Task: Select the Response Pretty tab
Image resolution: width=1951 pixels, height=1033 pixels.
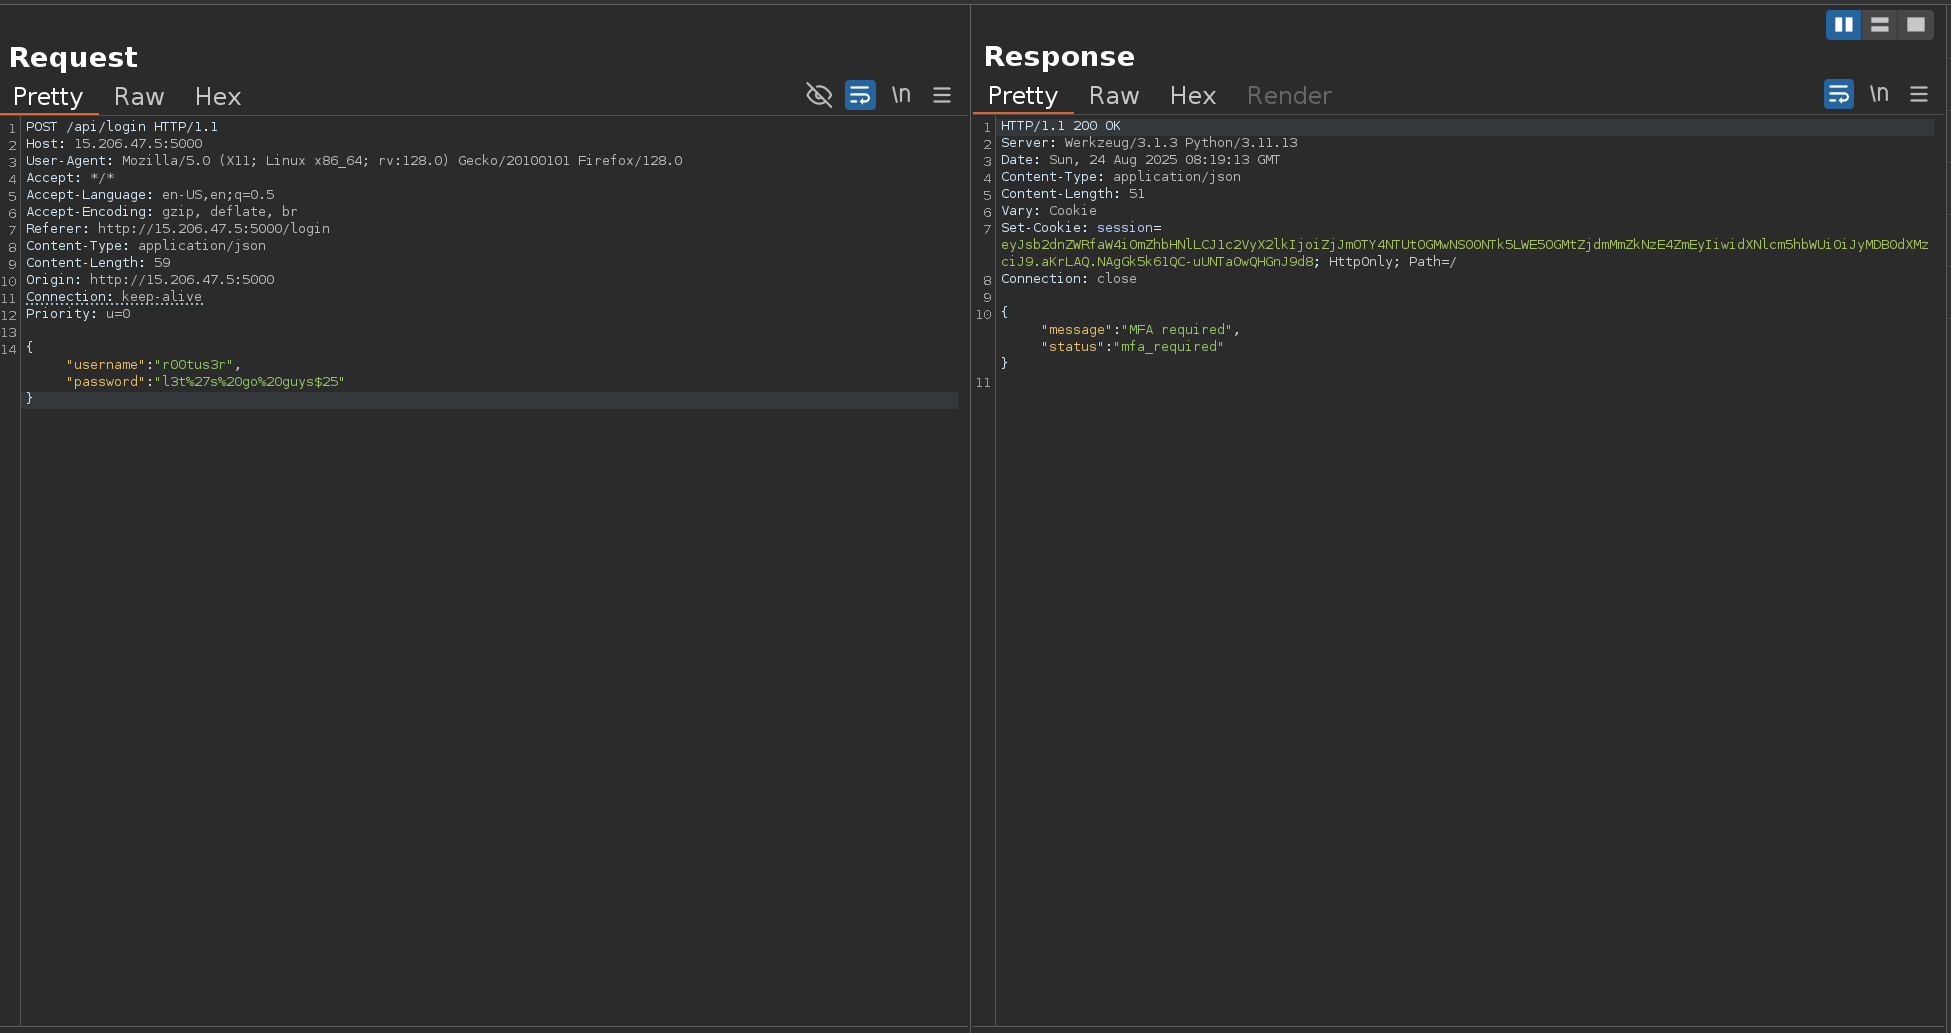Action: 1022,96
